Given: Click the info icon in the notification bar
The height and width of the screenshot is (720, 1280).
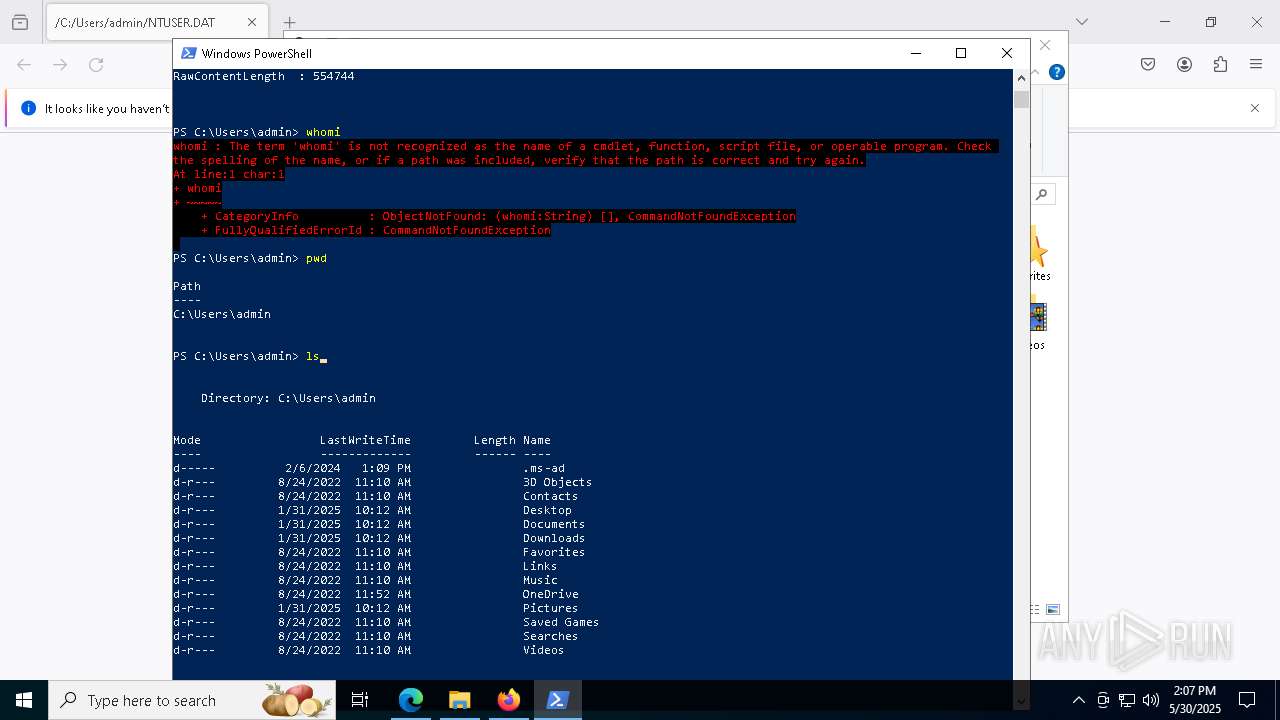Looking at the screenshot, I should coord(28,108).
